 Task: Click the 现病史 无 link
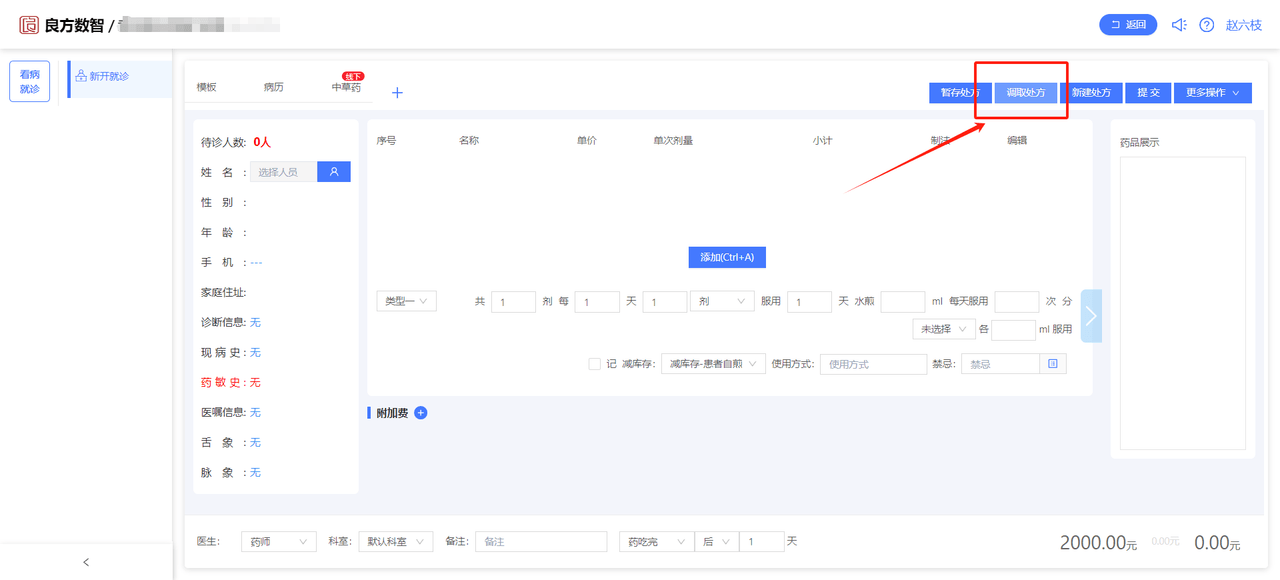[x=255, y=353]
